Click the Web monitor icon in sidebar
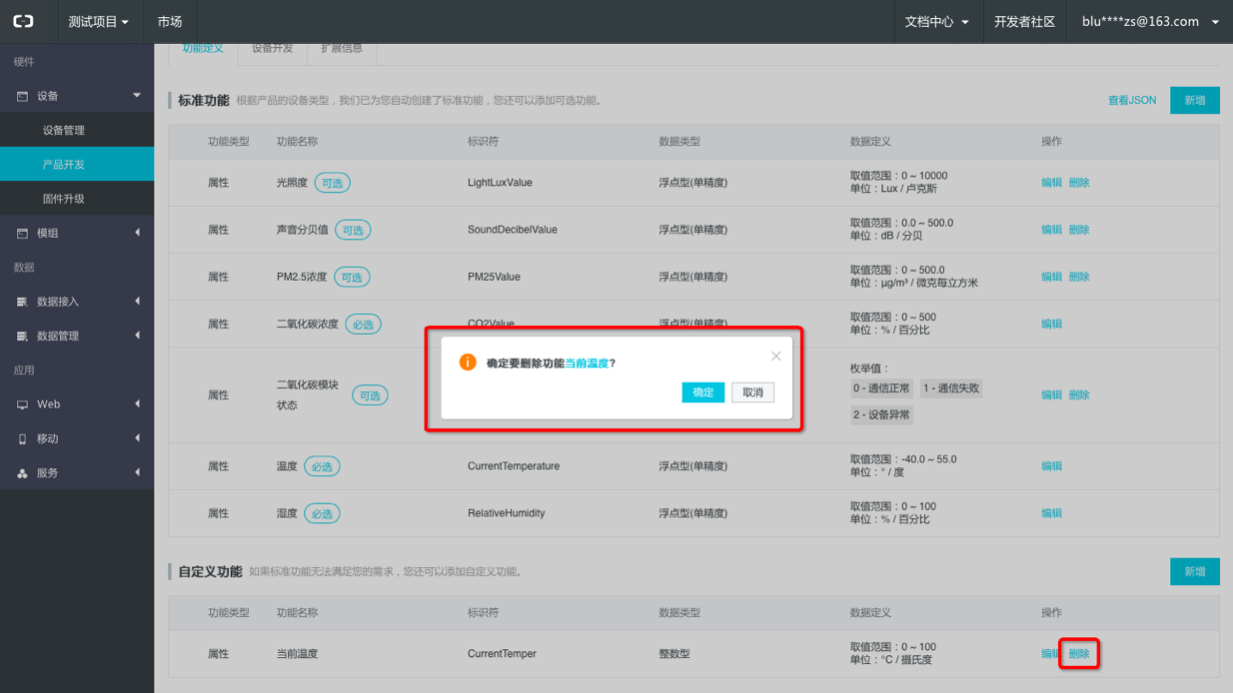The width and height of the screenshot is (1233, 693). coord(22,405)
